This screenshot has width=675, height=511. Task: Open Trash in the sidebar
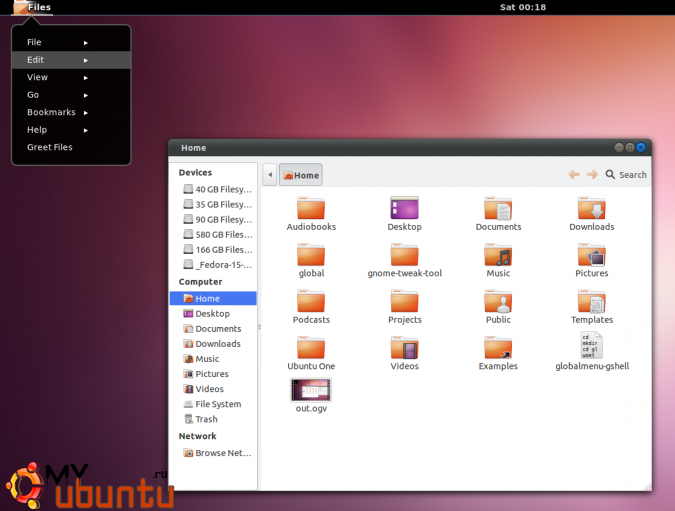click(x=201, y=419)
